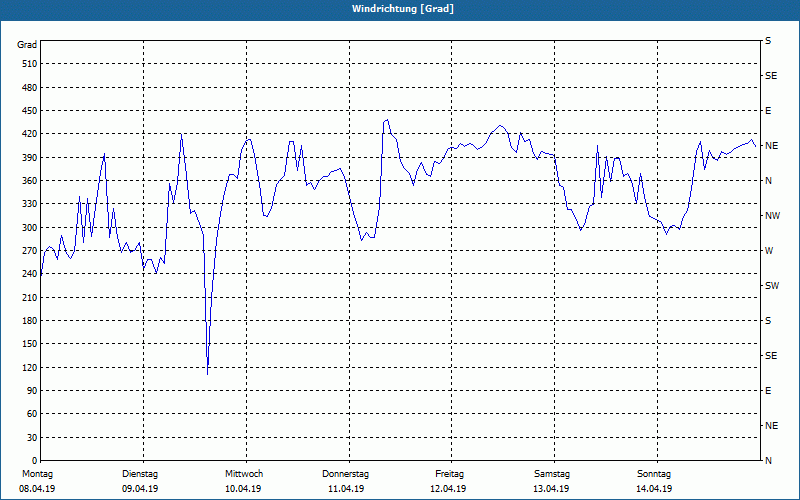This screenshot has height=500, width=800.
Task: Select NE compass label between 420 and 390
Action: (771, 146)
